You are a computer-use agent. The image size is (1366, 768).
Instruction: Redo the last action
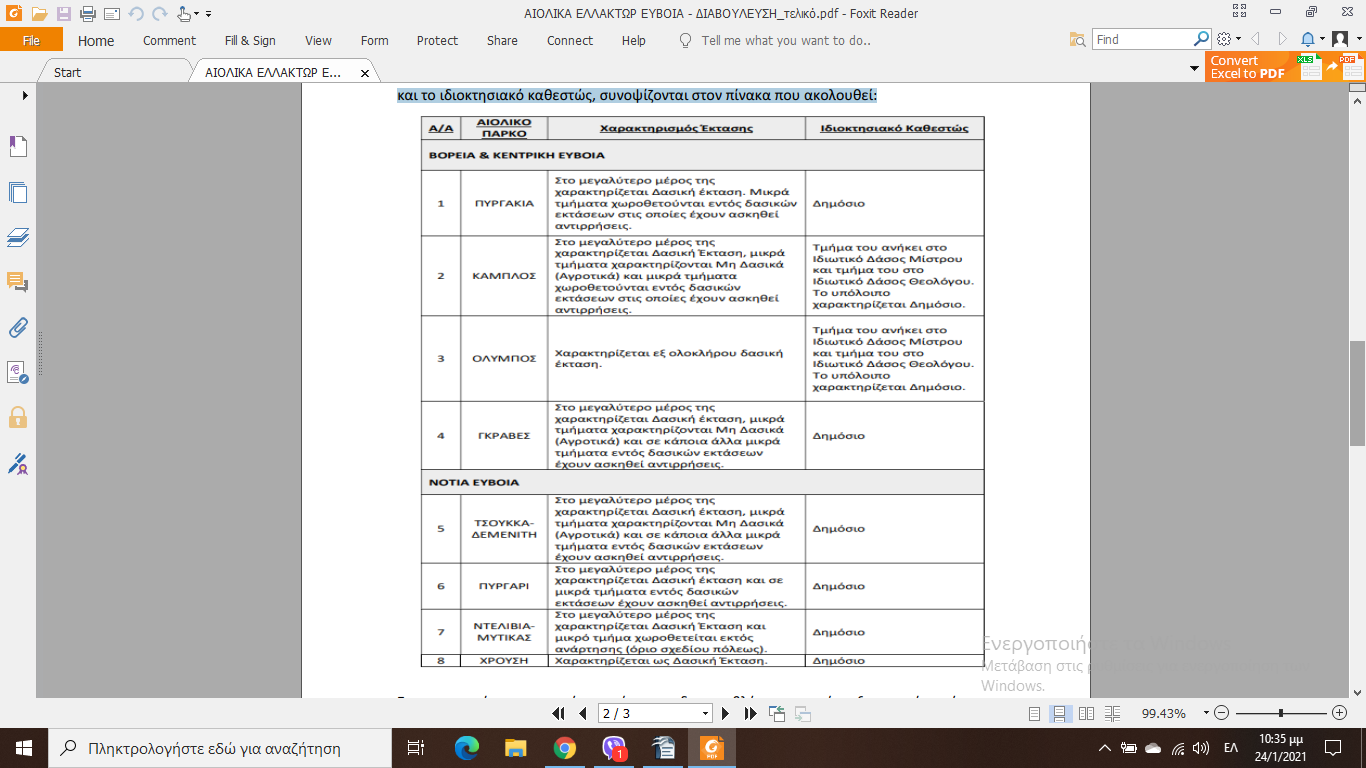[159, 14]
